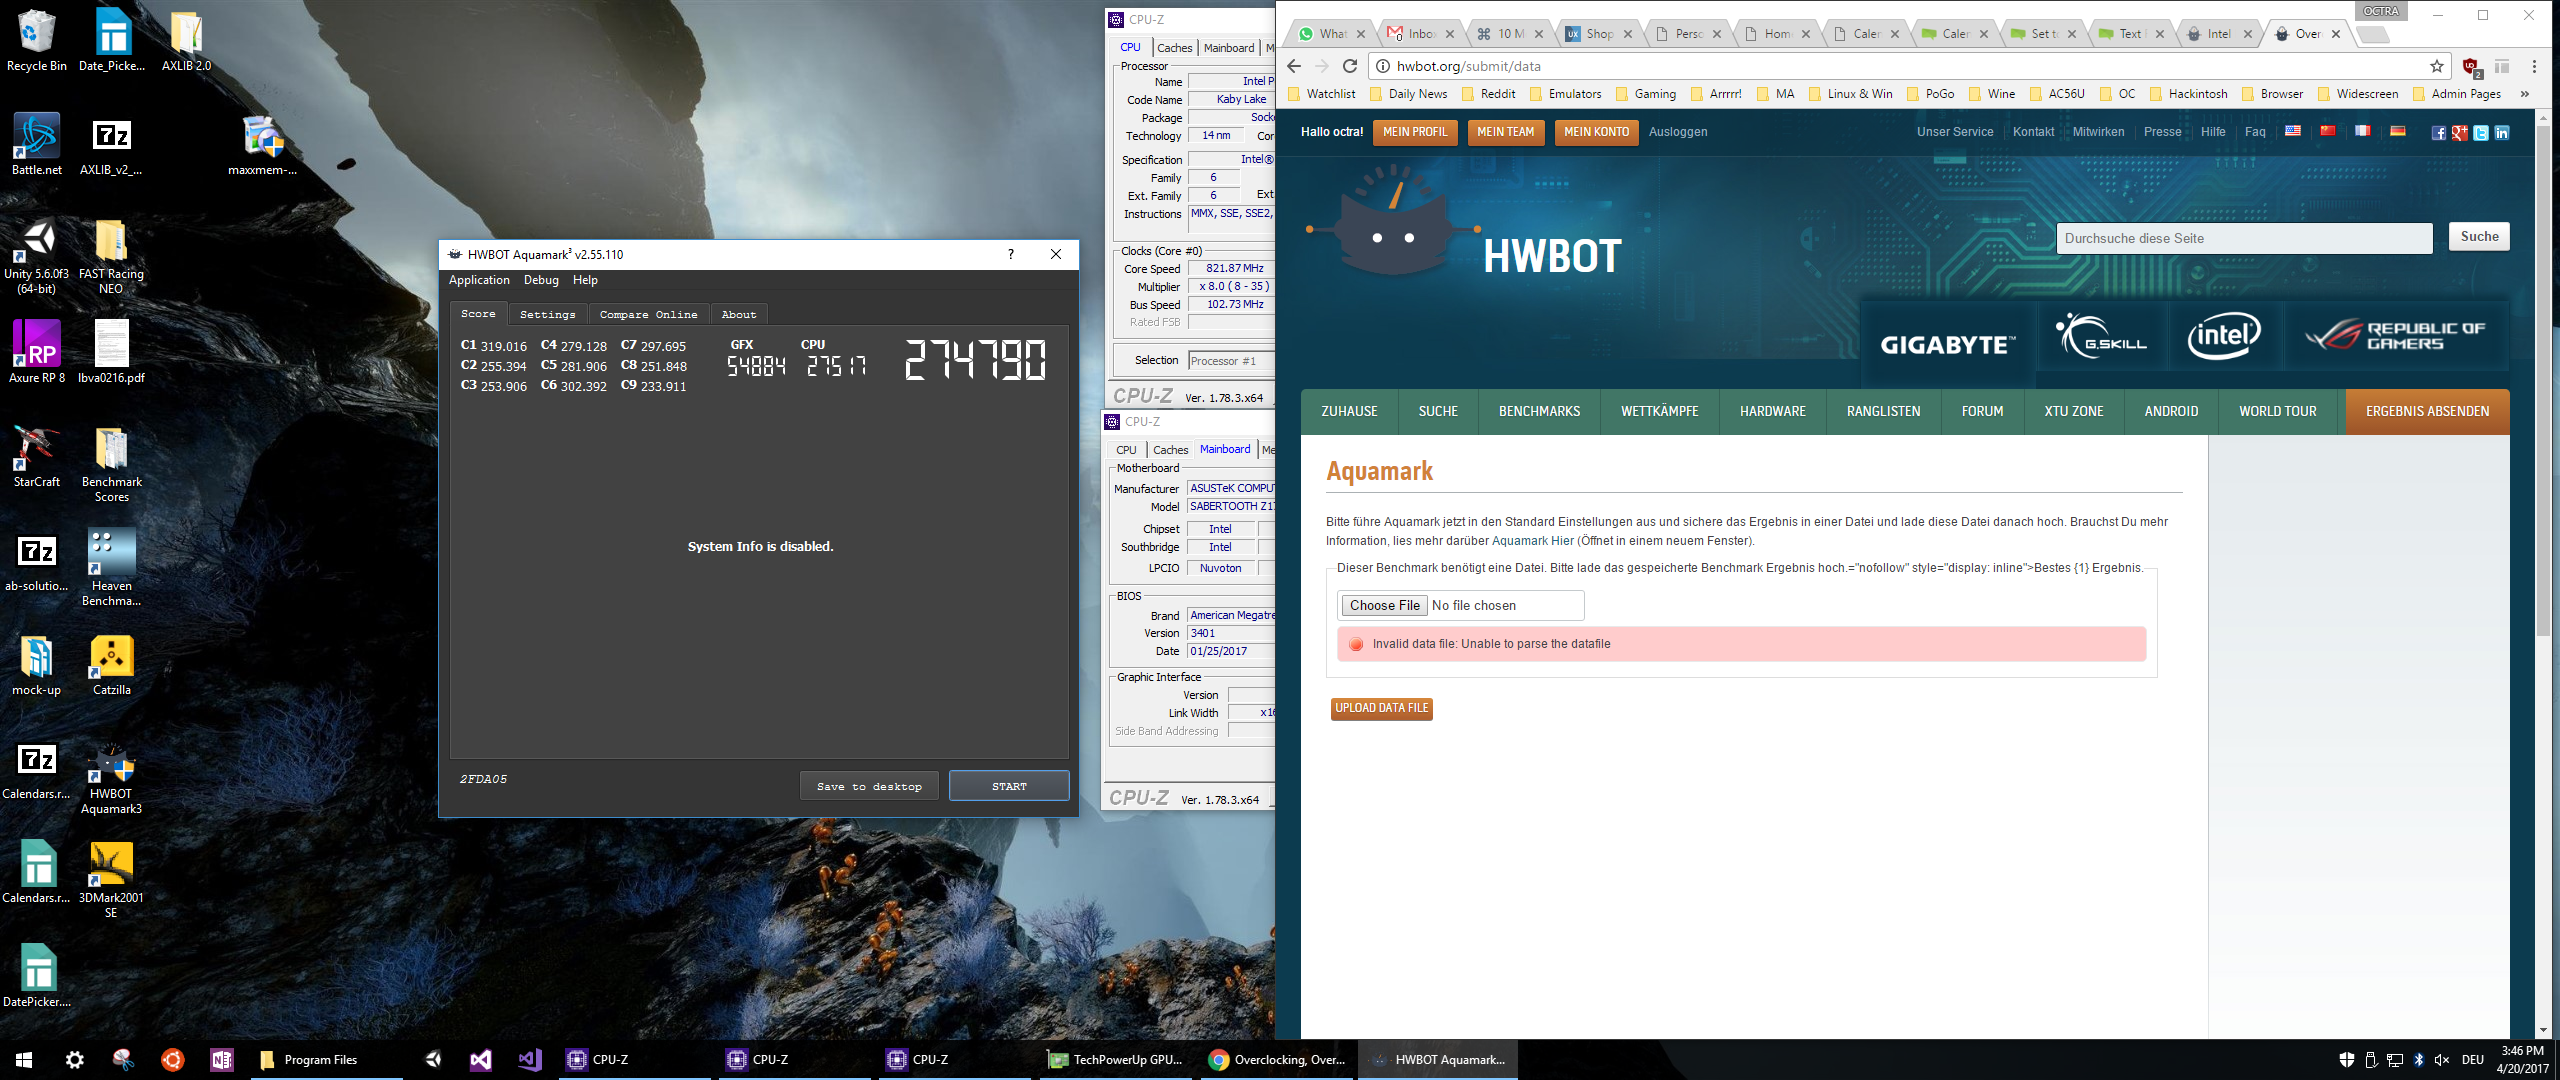This screenshot has width=2560, height=1080.
Task: Click the MEIN PROFIL button
Action: [x=1414, y=132]
